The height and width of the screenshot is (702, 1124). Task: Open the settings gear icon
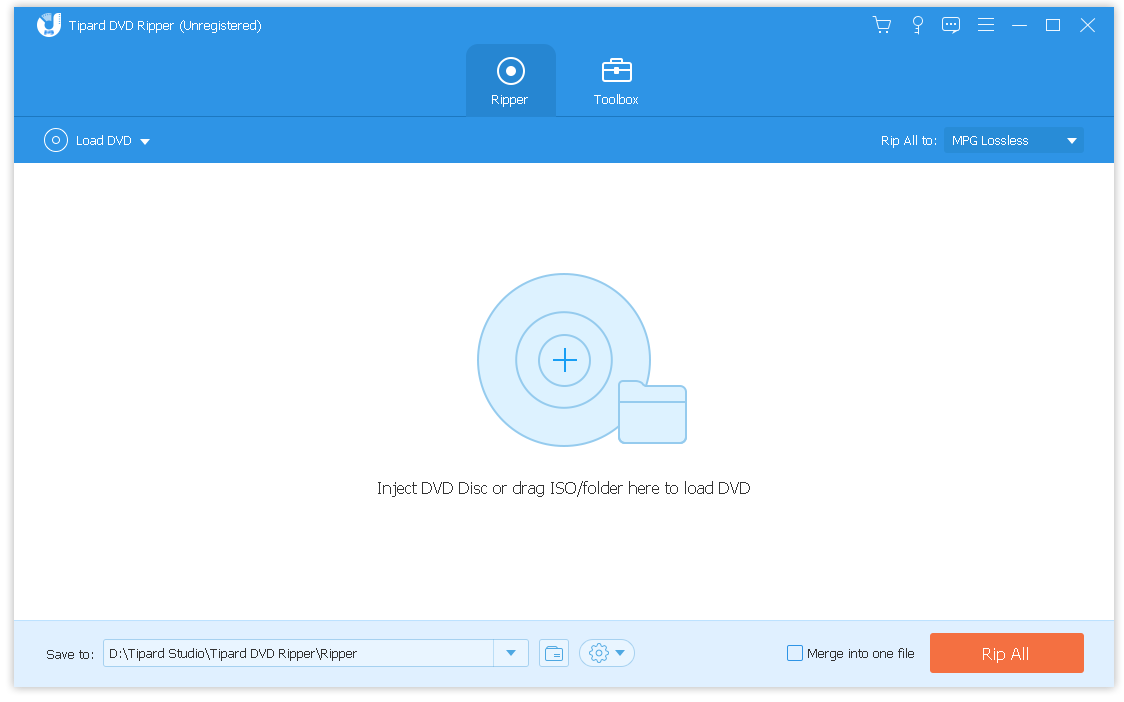(600, 652)
